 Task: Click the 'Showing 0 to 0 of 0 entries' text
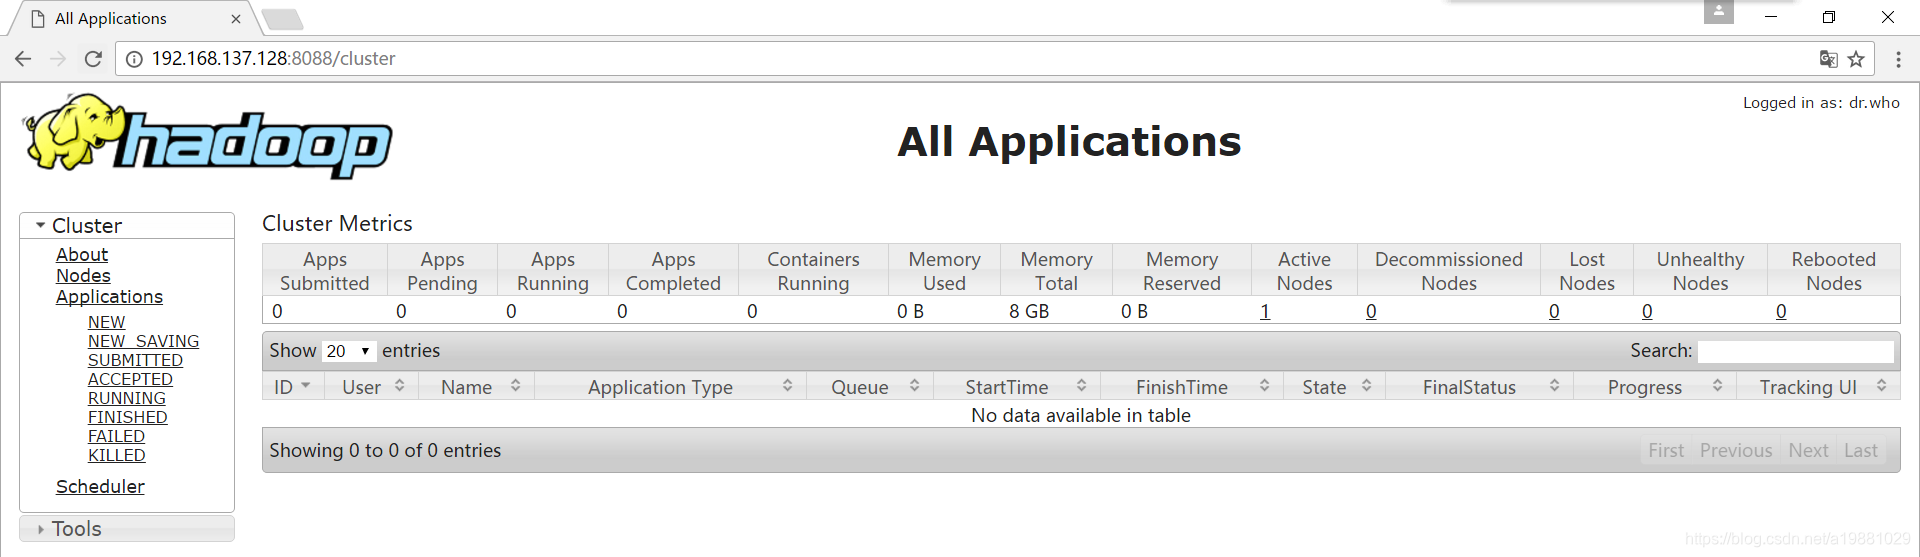tap(385, 451)
